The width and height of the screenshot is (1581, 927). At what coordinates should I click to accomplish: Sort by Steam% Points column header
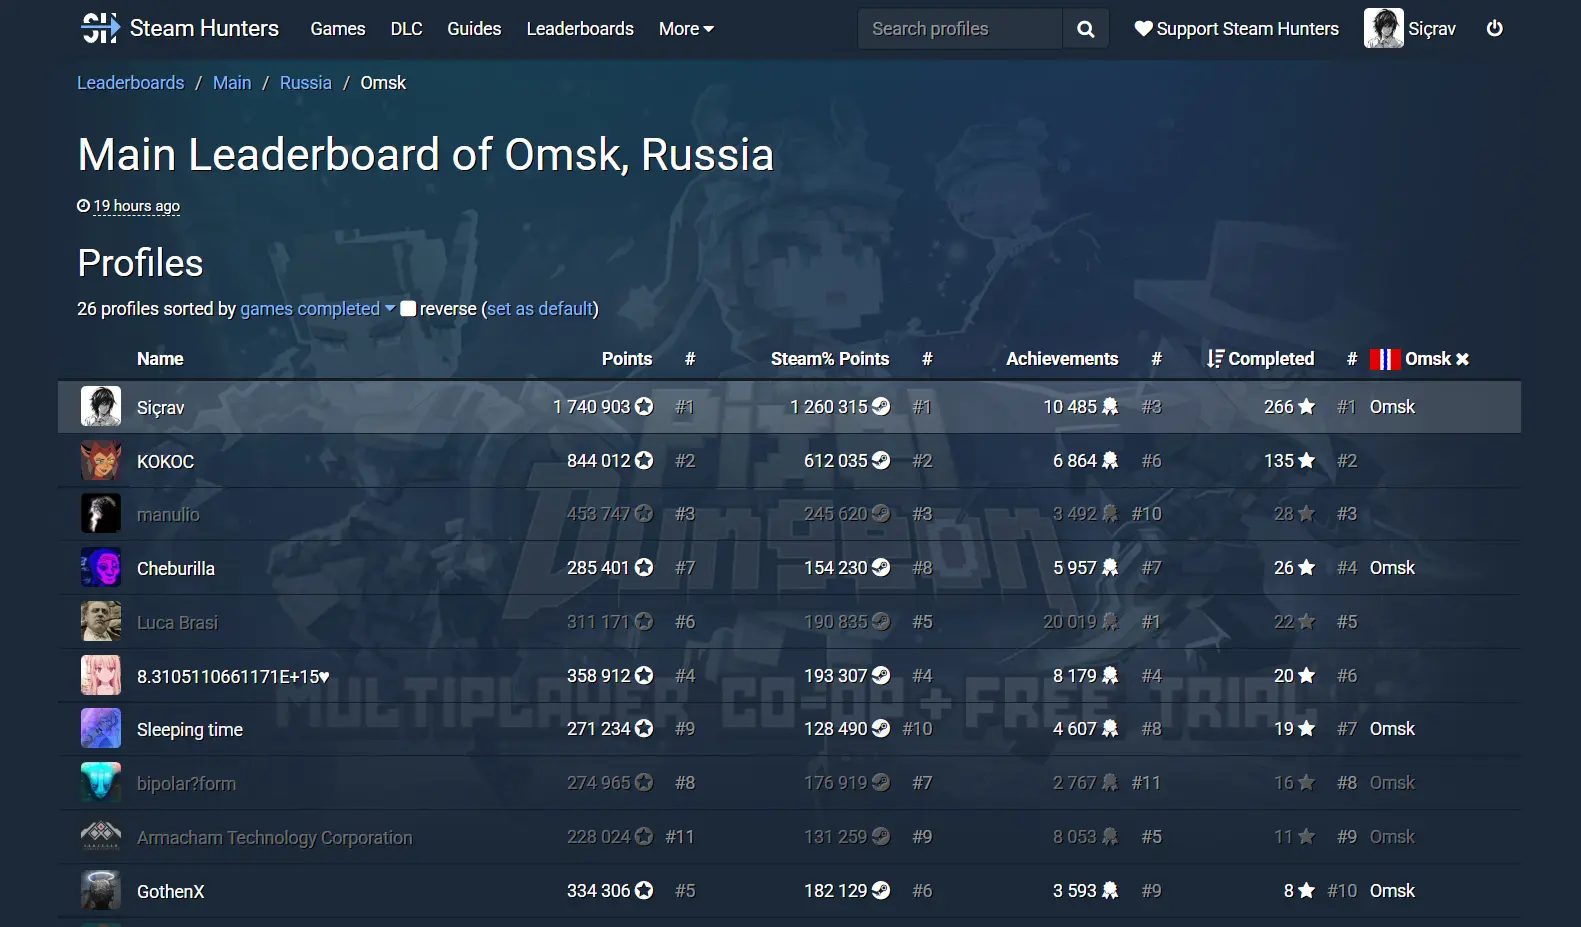(829, 359)
